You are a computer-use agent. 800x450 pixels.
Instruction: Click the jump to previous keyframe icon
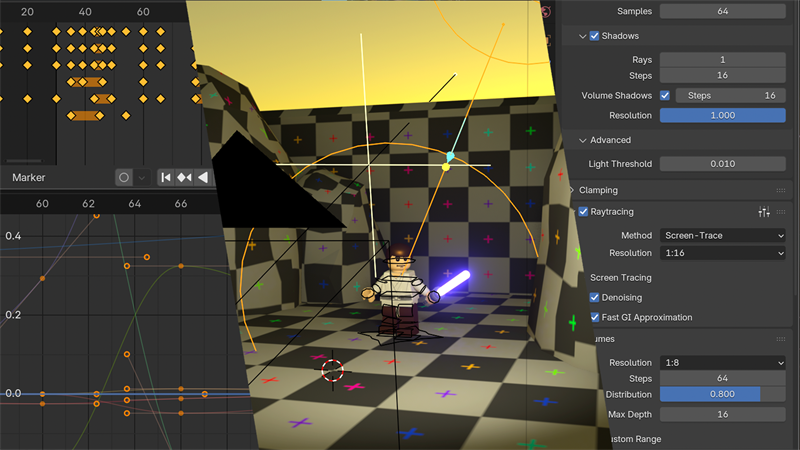184,177
